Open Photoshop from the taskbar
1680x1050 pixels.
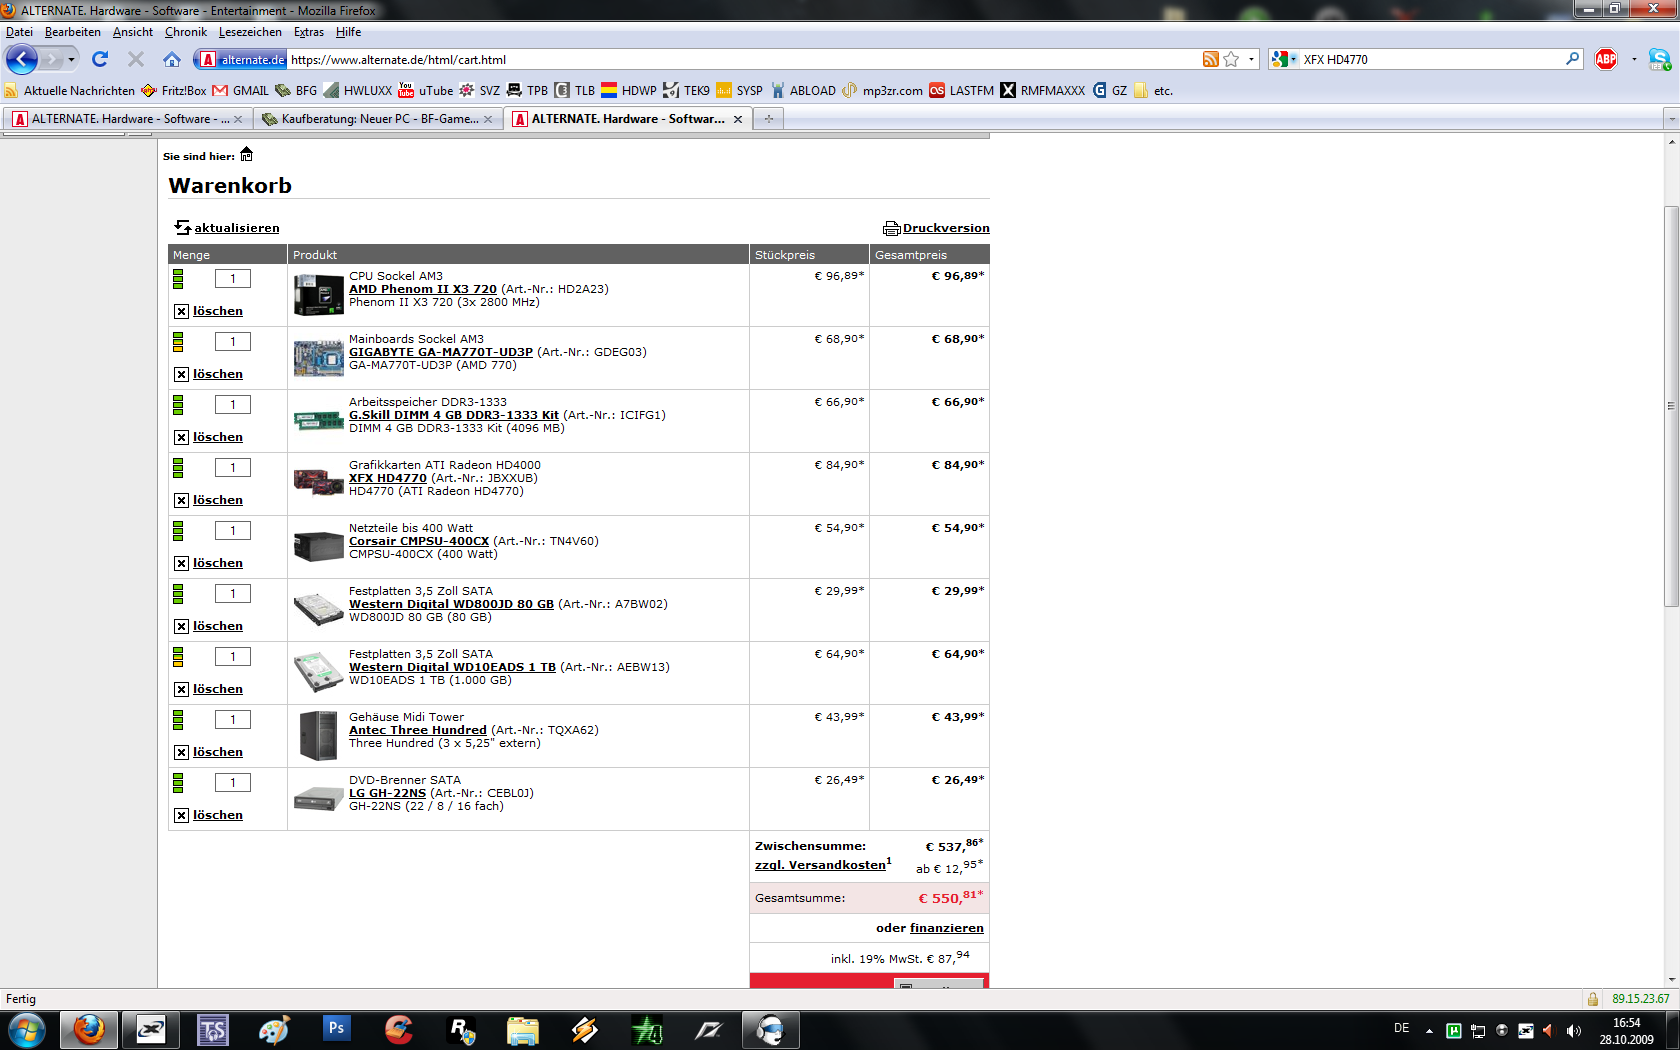336,1029
